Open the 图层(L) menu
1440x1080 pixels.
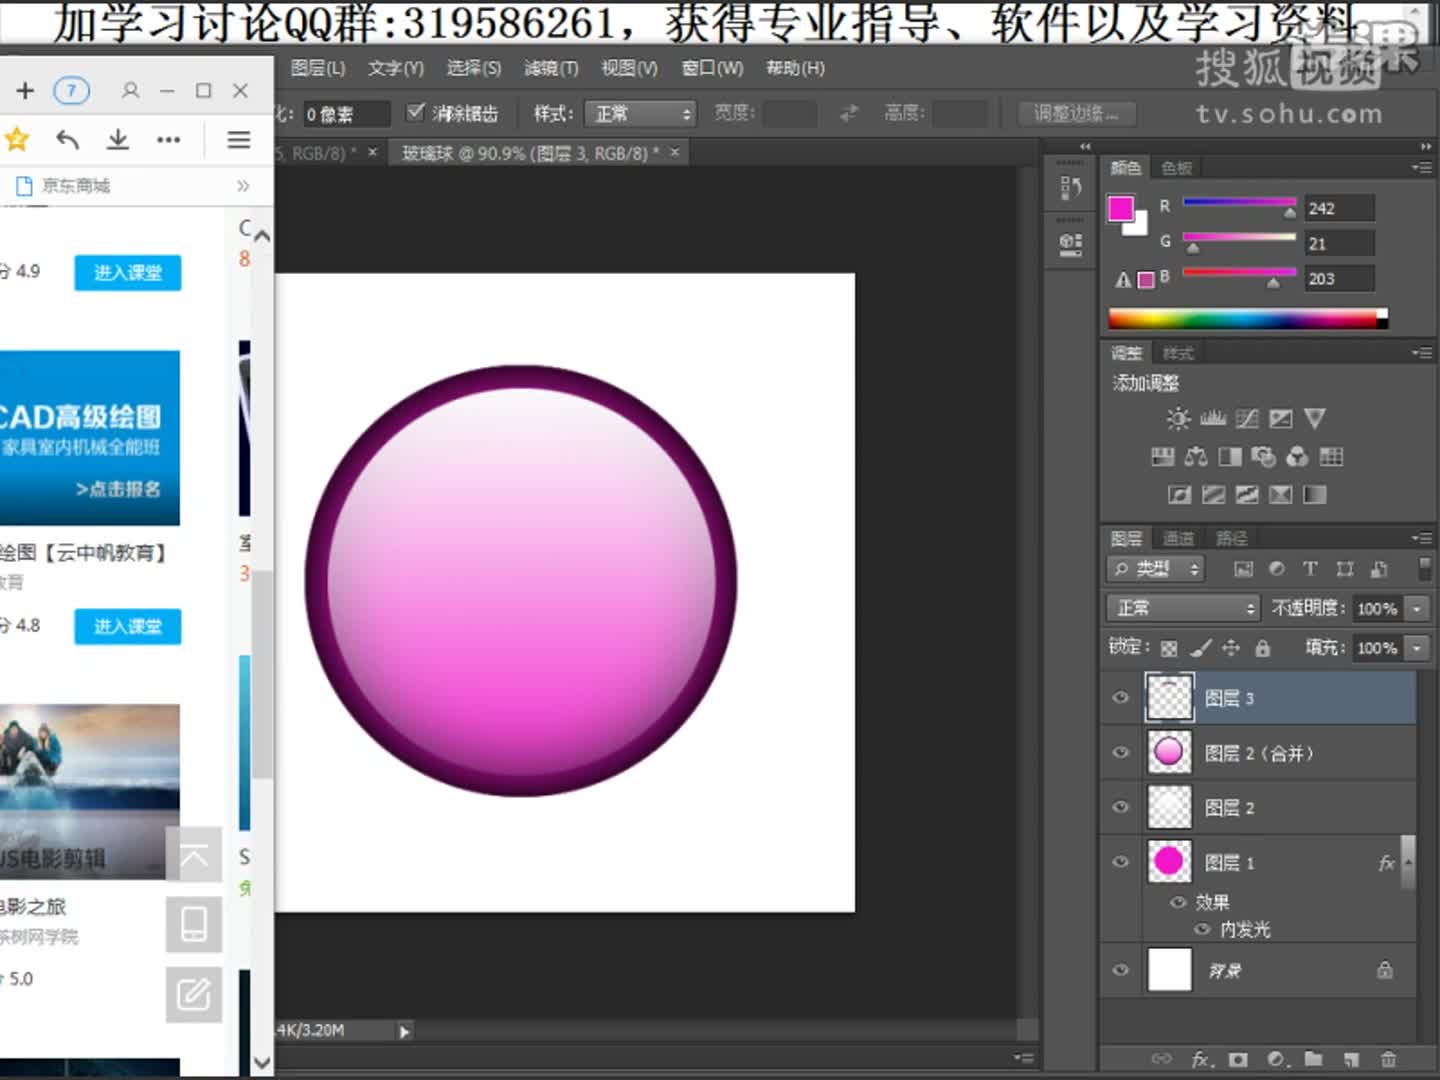click(x=318, y=68)
